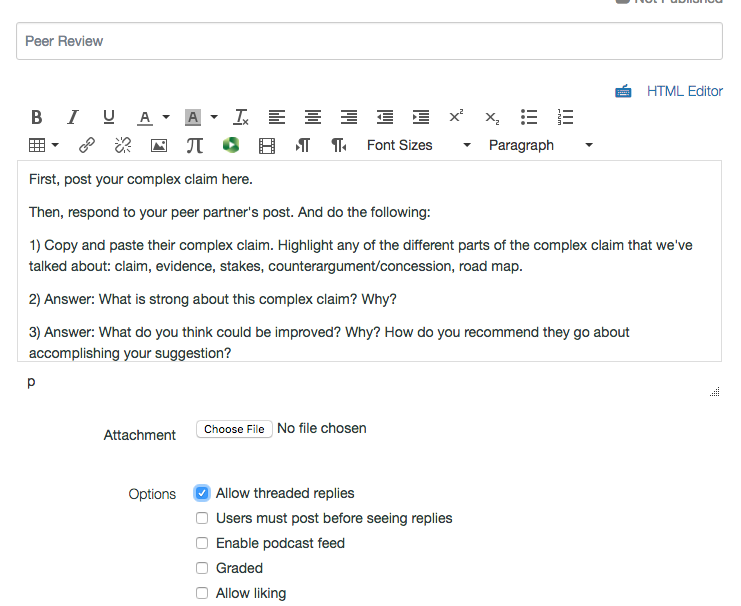Insert a math equation with the Pi icon

tap(194, 145)
